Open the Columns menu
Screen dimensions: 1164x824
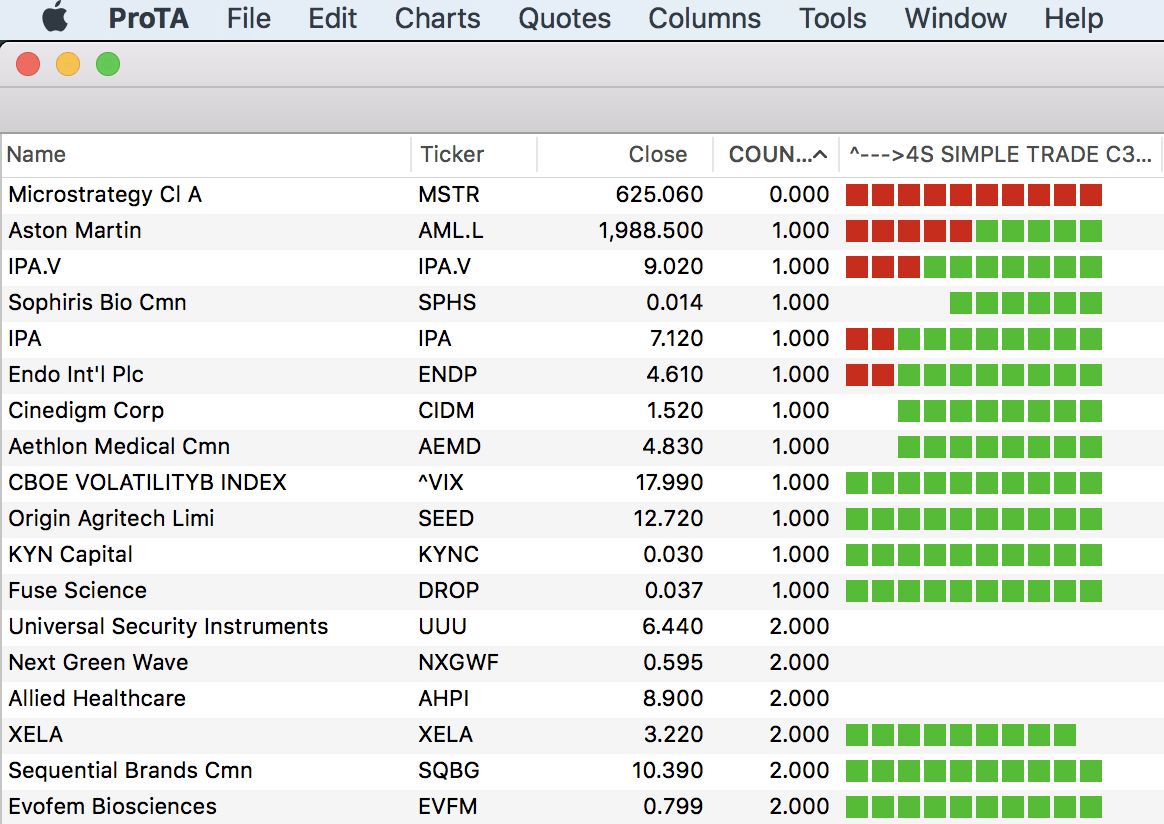[704, 18]
